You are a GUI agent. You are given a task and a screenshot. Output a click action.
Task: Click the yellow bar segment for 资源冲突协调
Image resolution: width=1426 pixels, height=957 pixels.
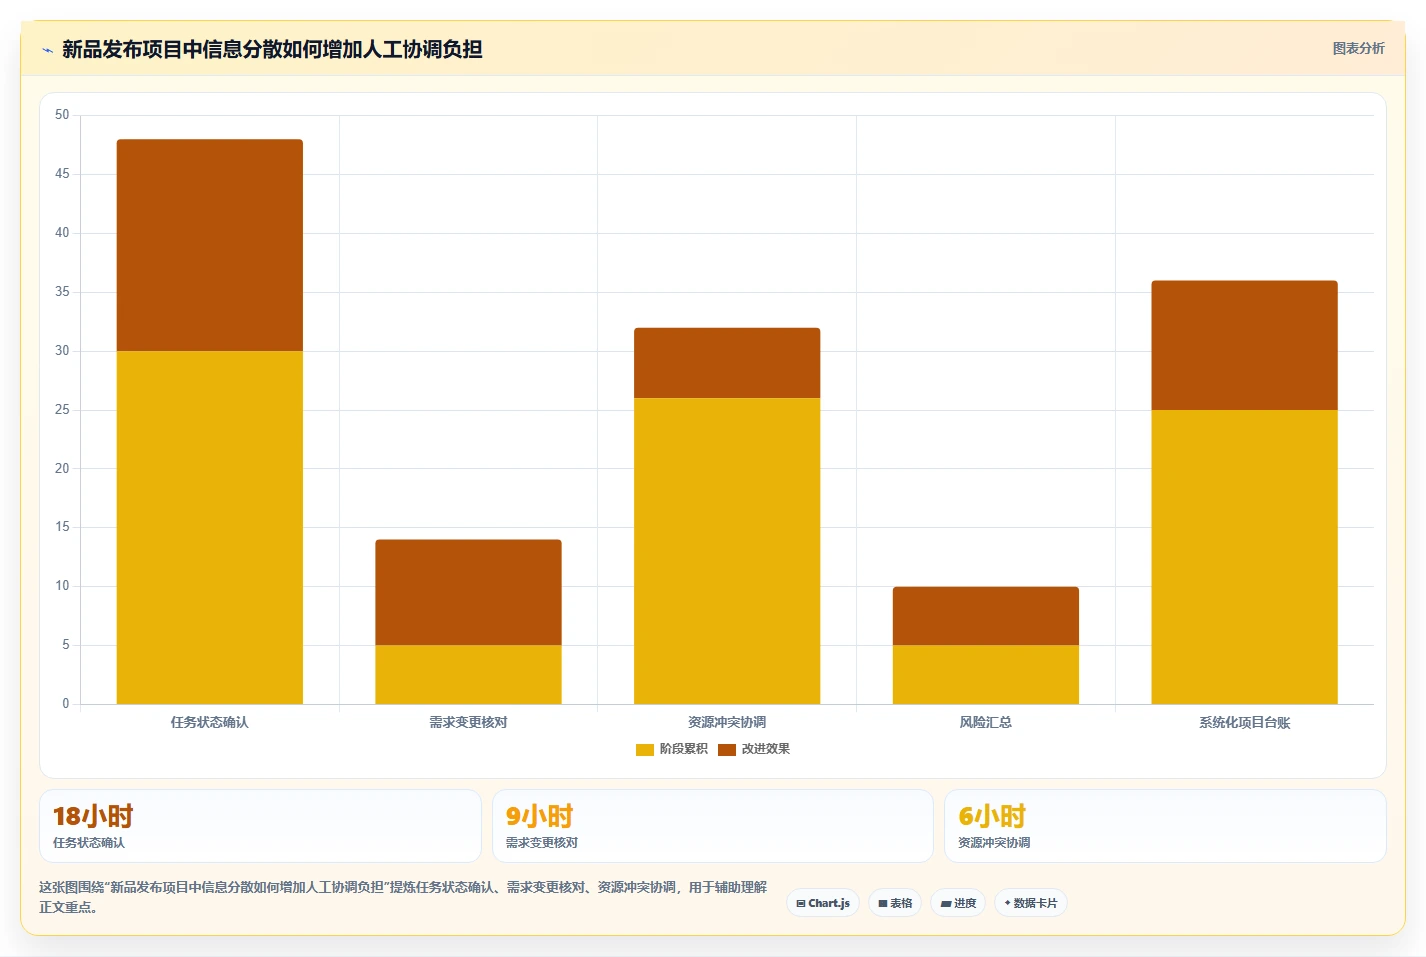[727, 551]
